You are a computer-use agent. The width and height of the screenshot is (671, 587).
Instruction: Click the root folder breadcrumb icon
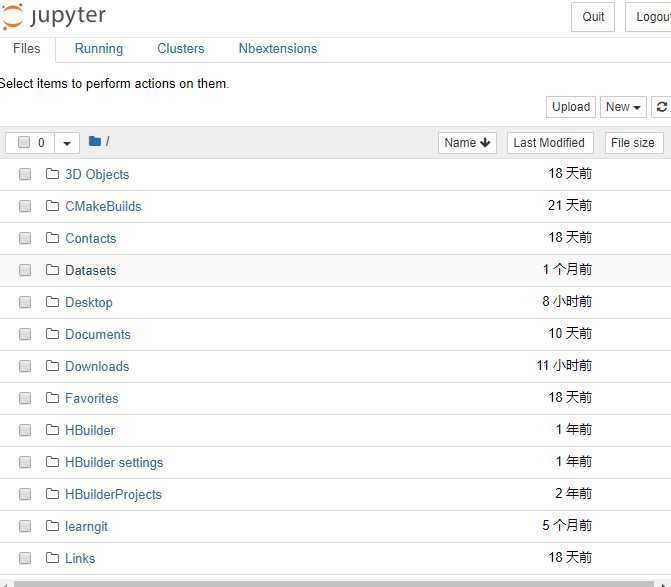click(x=95, y=141)
